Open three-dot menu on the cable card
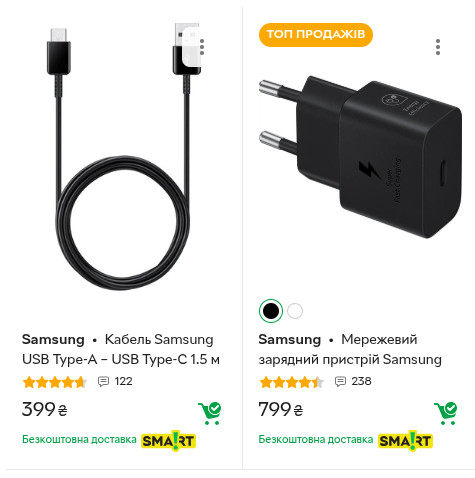 [202, 47]
